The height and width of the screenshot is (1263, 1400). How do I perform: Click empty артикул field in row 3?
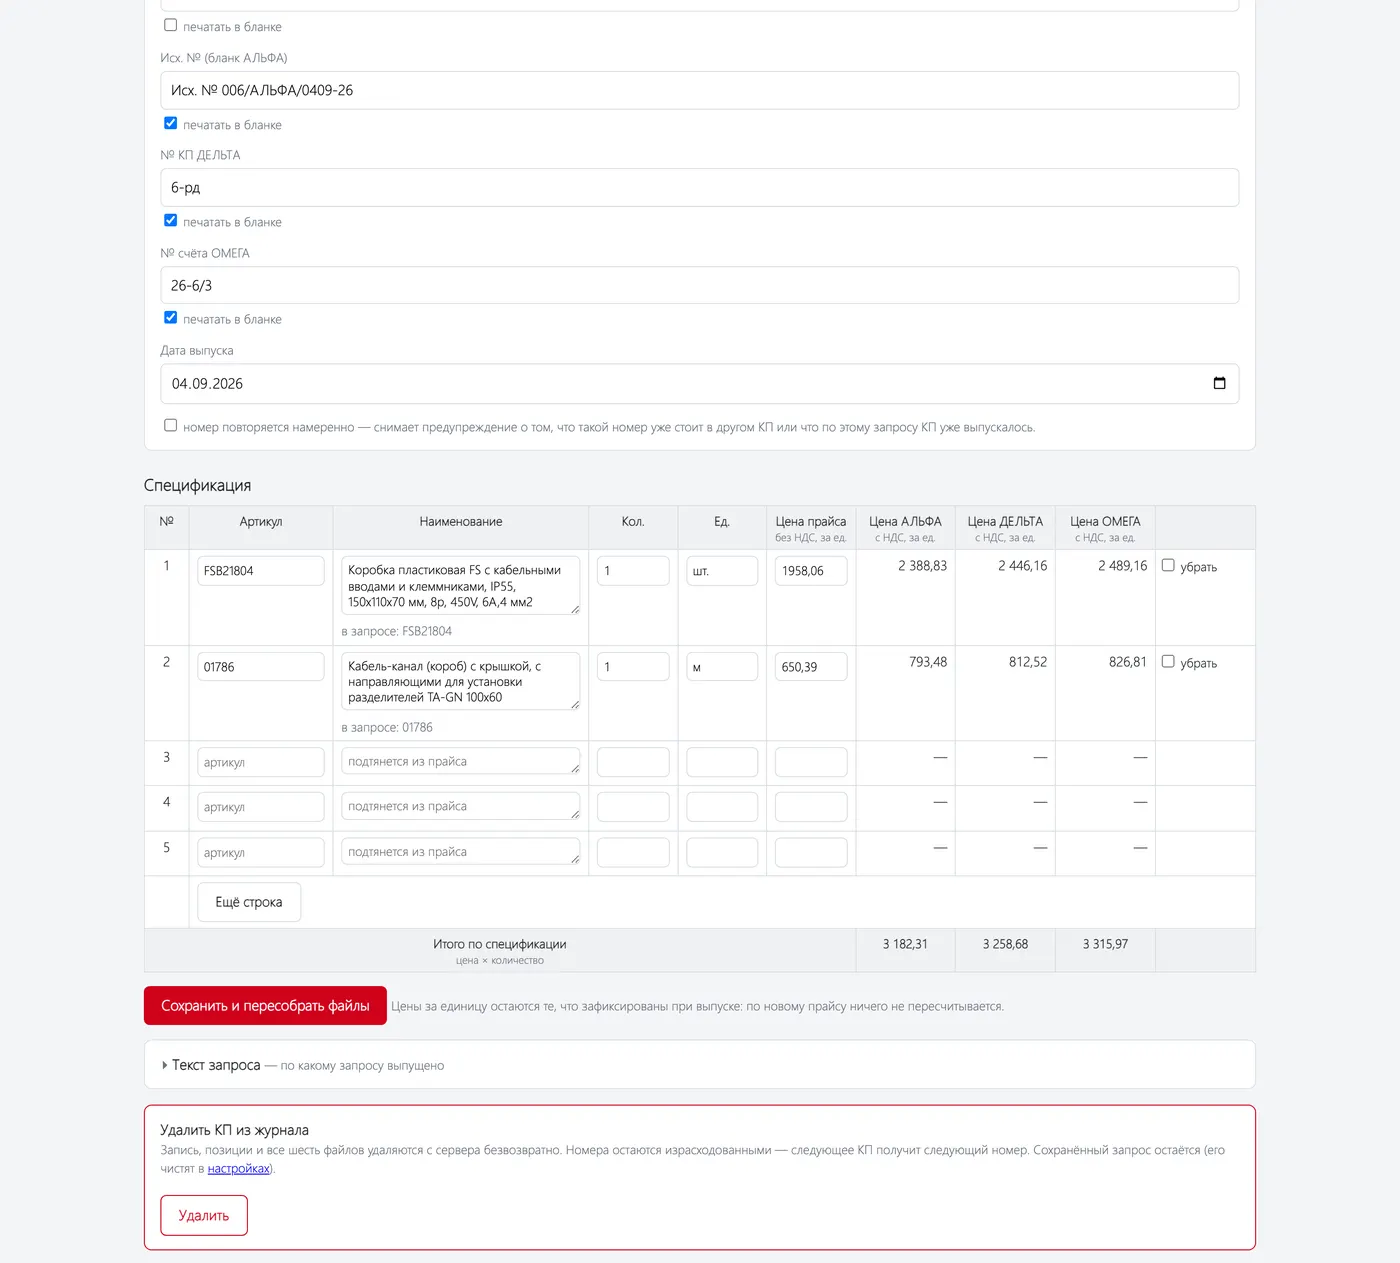pos(261,762)
